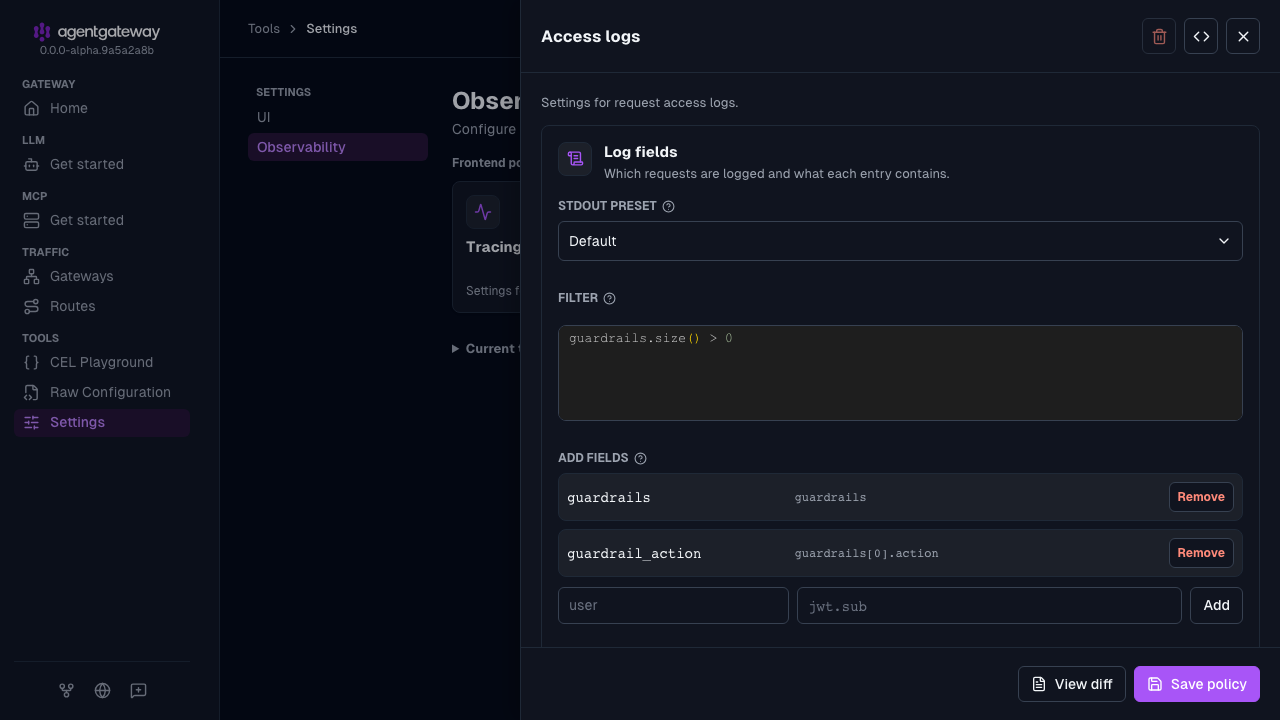Click the version text 0.0.0-alpha.9a5a2a8b
Viewport: 1280px width, 720px height.
pos(97,50)
